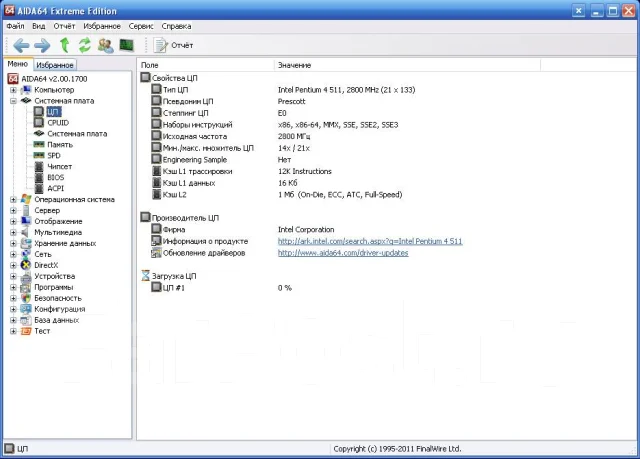This screenshot has height=459, width=640.
Task: Collapse the Системная плата parent node
Action: [x=13, y=101]
